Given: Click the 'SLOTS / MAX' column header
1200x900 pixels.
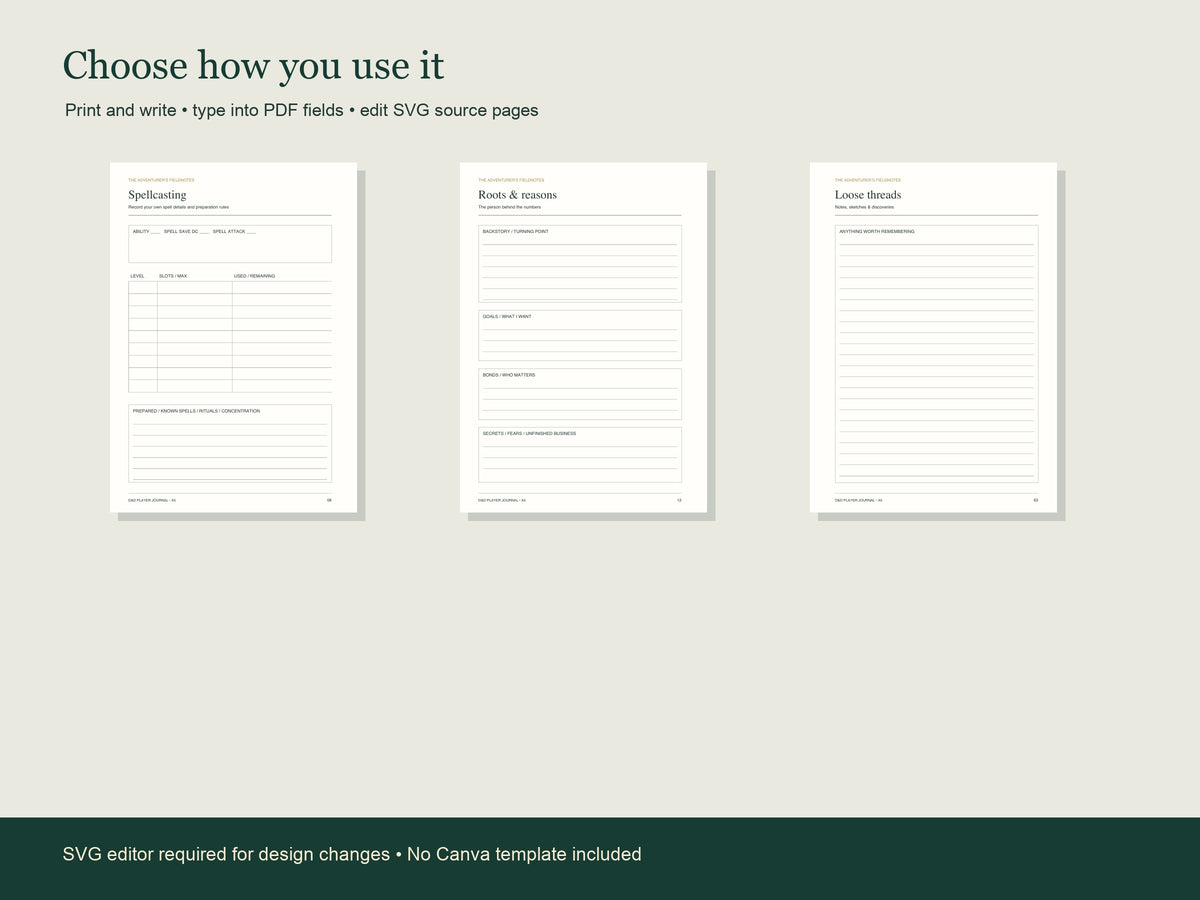Looking at the screenshot, I should pyautogui.click(x=173, y=276).
